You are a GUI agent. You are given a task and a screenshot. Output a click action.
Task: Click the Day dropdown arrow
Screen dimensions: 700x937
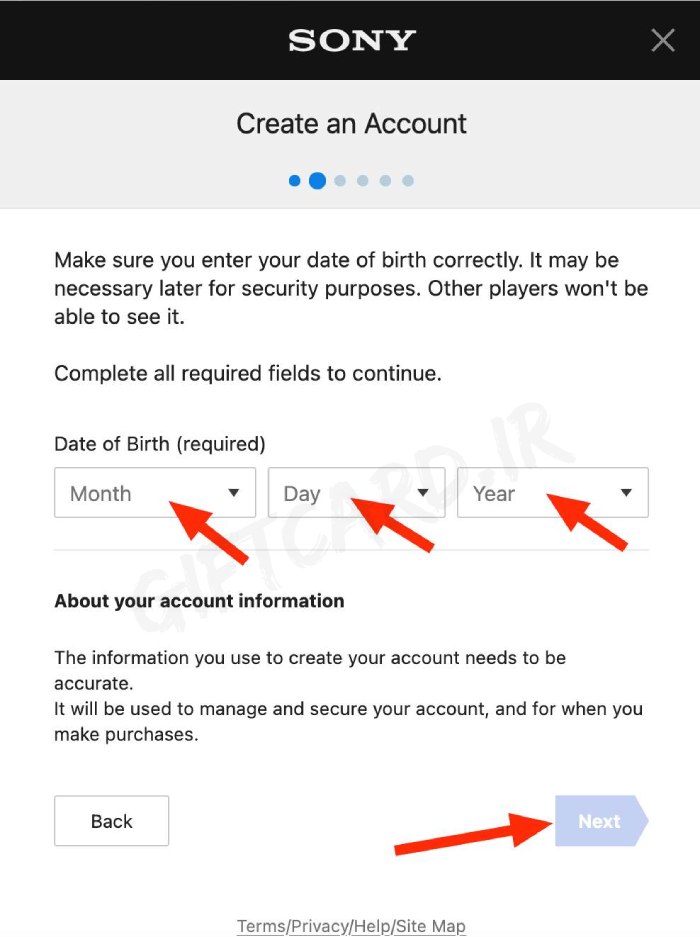423,492
